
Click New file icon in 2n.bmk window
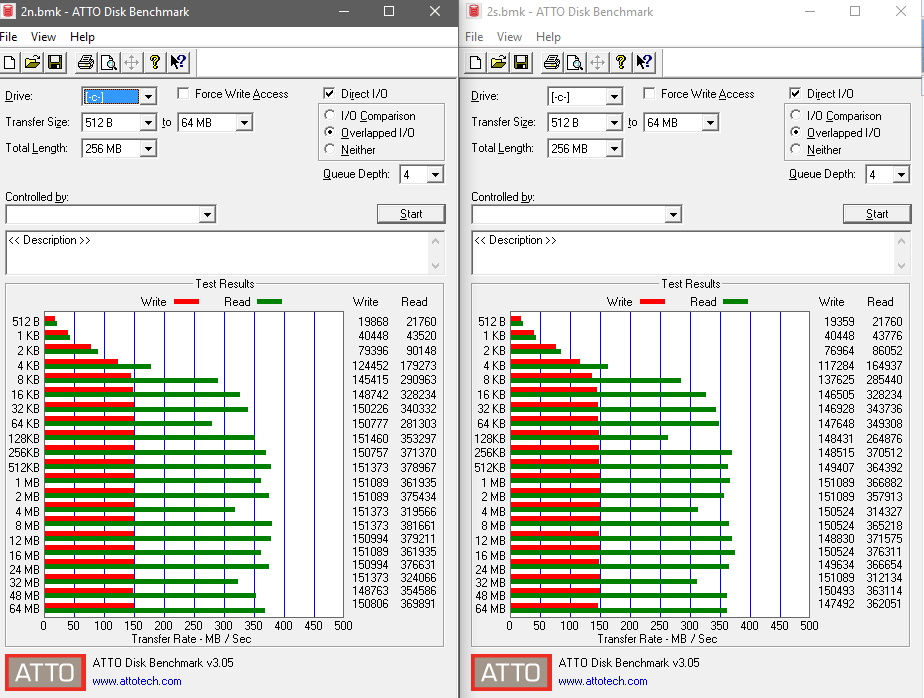9,62
